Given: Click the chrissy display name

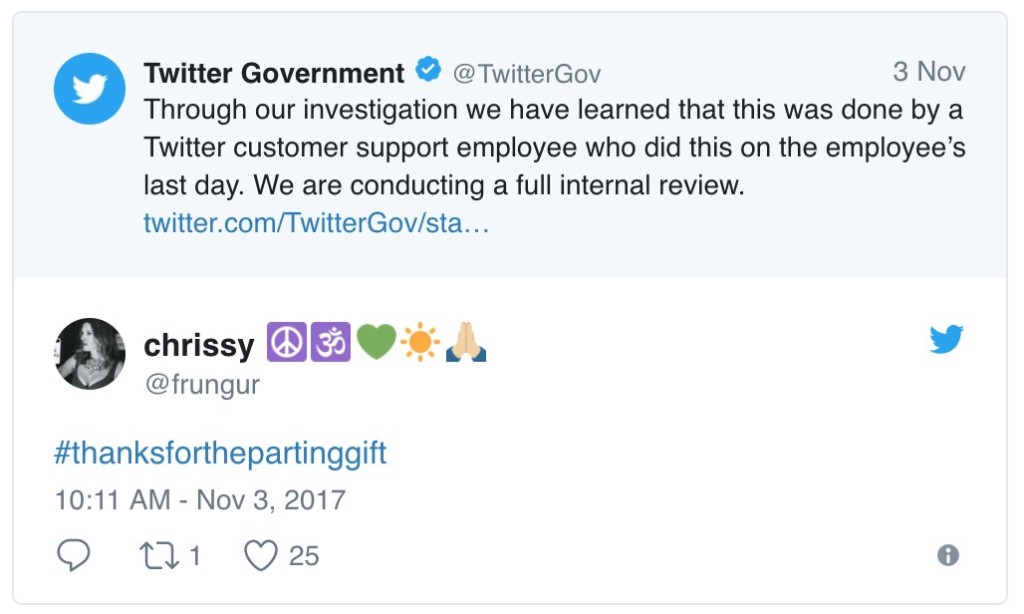Looking at the screenshot, I should click(x=199, y=345).
